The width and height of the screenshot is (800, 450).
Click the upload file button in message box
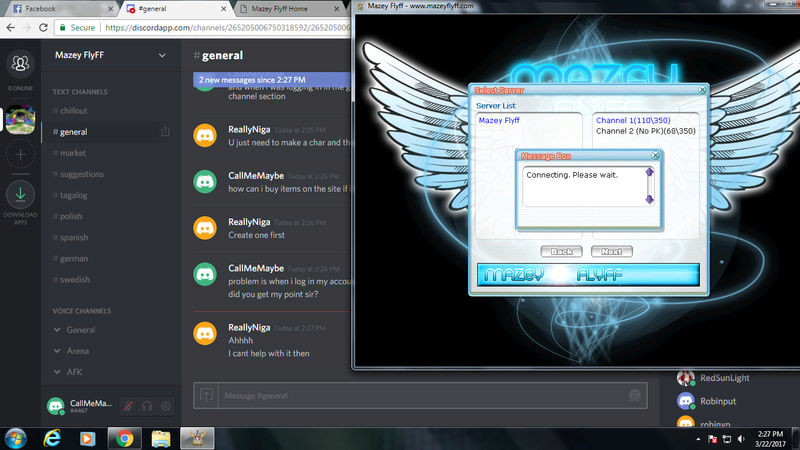(x=206, y=395)
